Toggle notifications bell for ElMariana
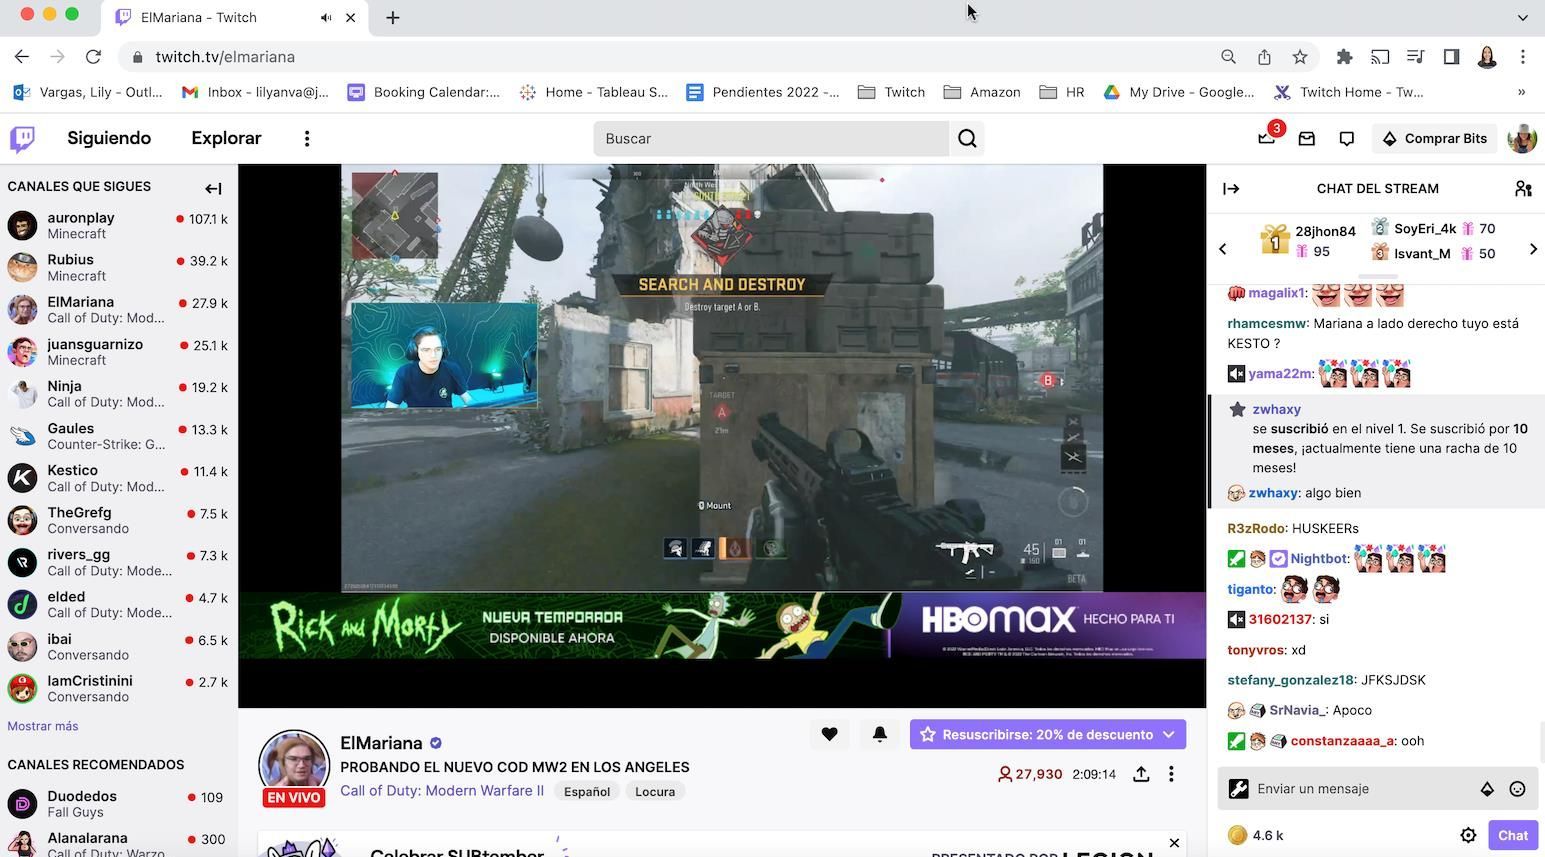The width and height of the screenshot is (1545, 857). tap(879, 734)
